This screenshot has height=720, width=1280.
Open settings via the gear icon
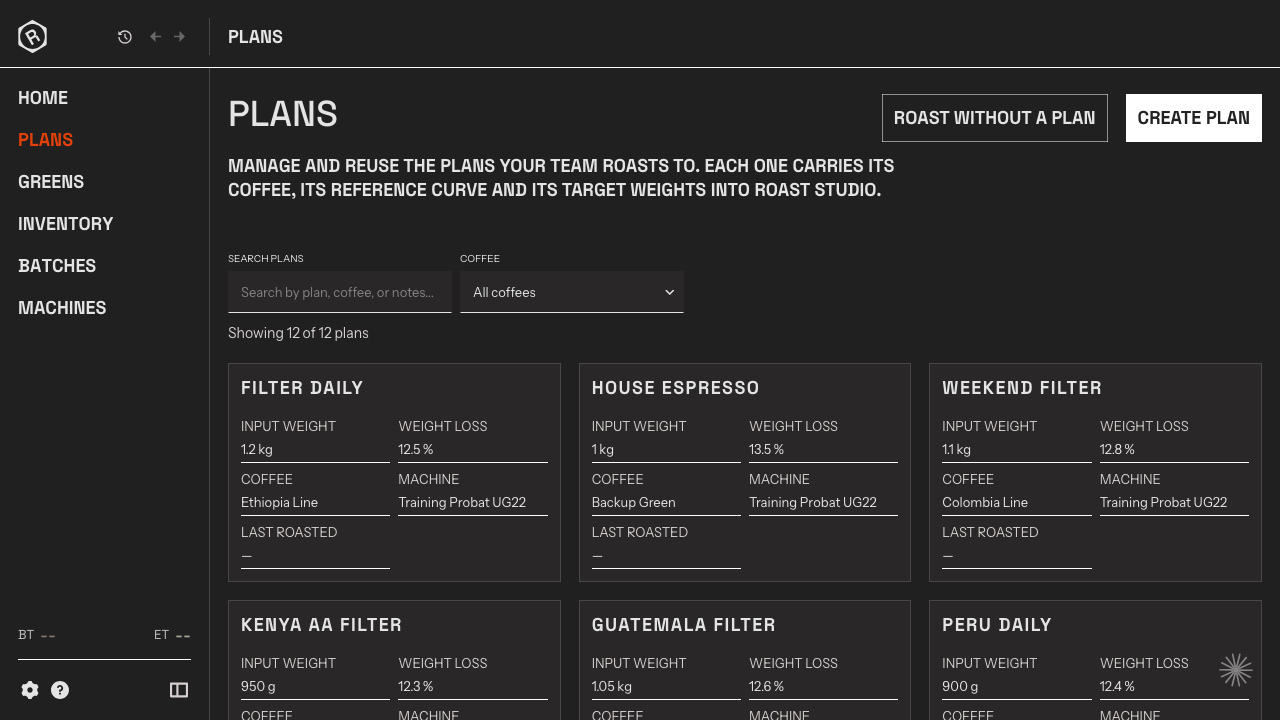pos(30,690)
